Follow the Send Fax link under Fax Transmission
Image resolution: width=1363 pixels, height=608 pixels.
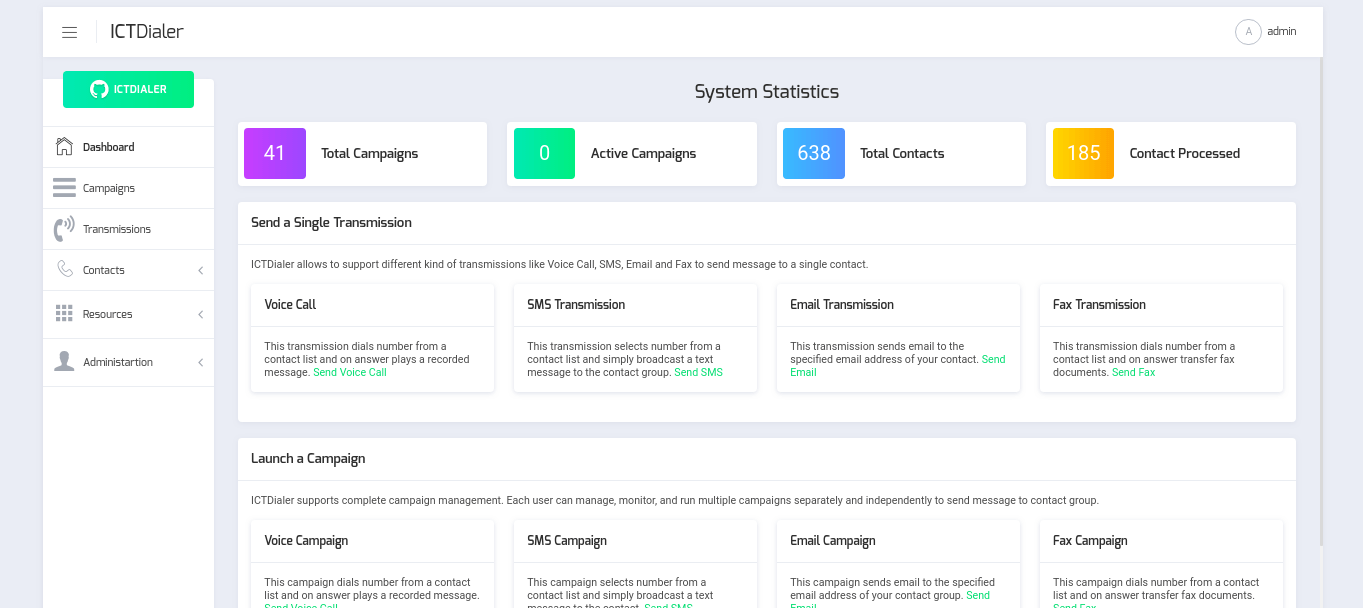(x=1133, y=372)
